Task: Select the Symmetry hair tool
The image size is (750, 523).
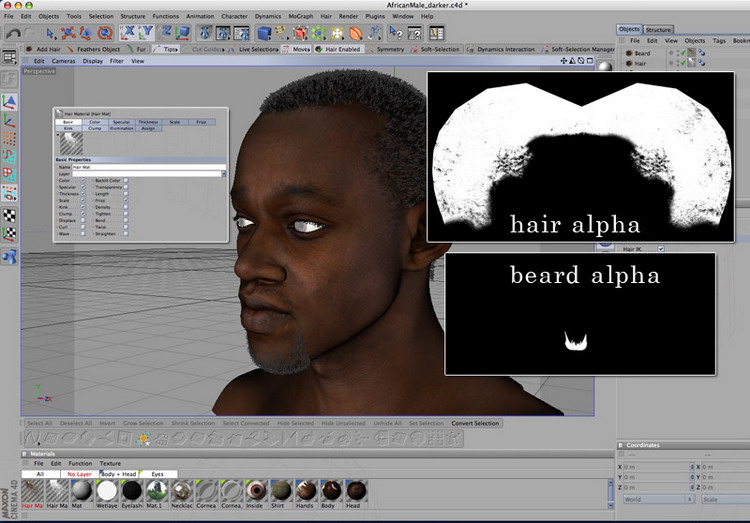Action: pos(391,48)
